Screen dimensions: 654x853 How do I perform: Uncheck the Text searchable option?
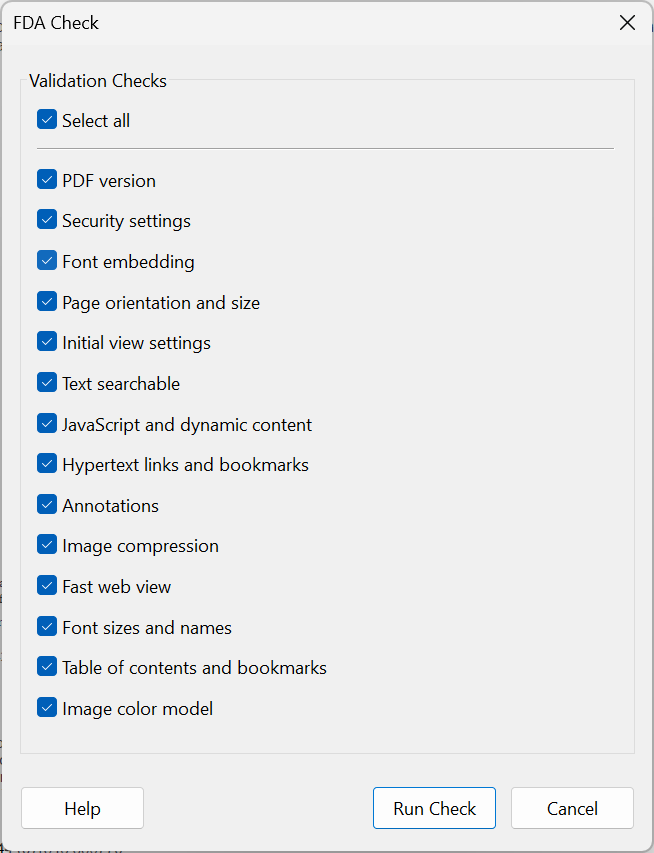46,382
